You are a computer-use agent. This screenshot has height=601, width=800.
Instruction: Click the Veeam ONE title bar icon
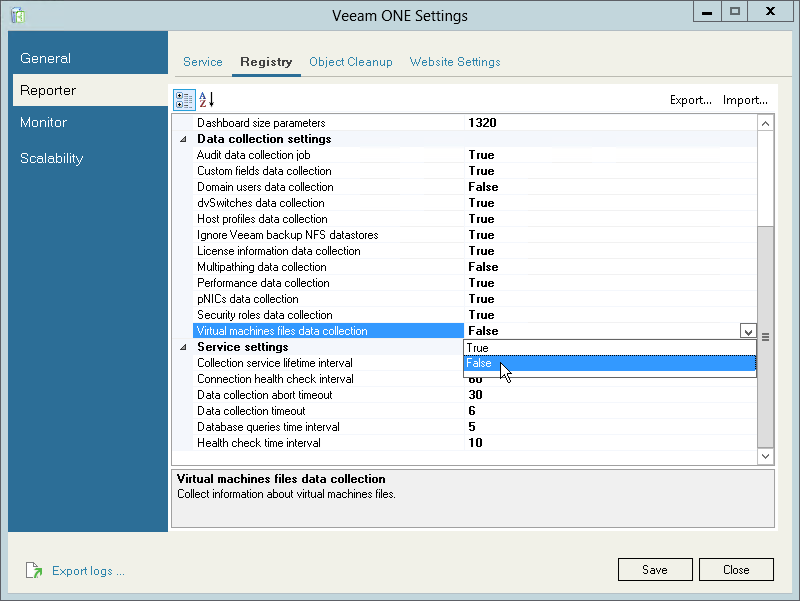tap(18, 15)
